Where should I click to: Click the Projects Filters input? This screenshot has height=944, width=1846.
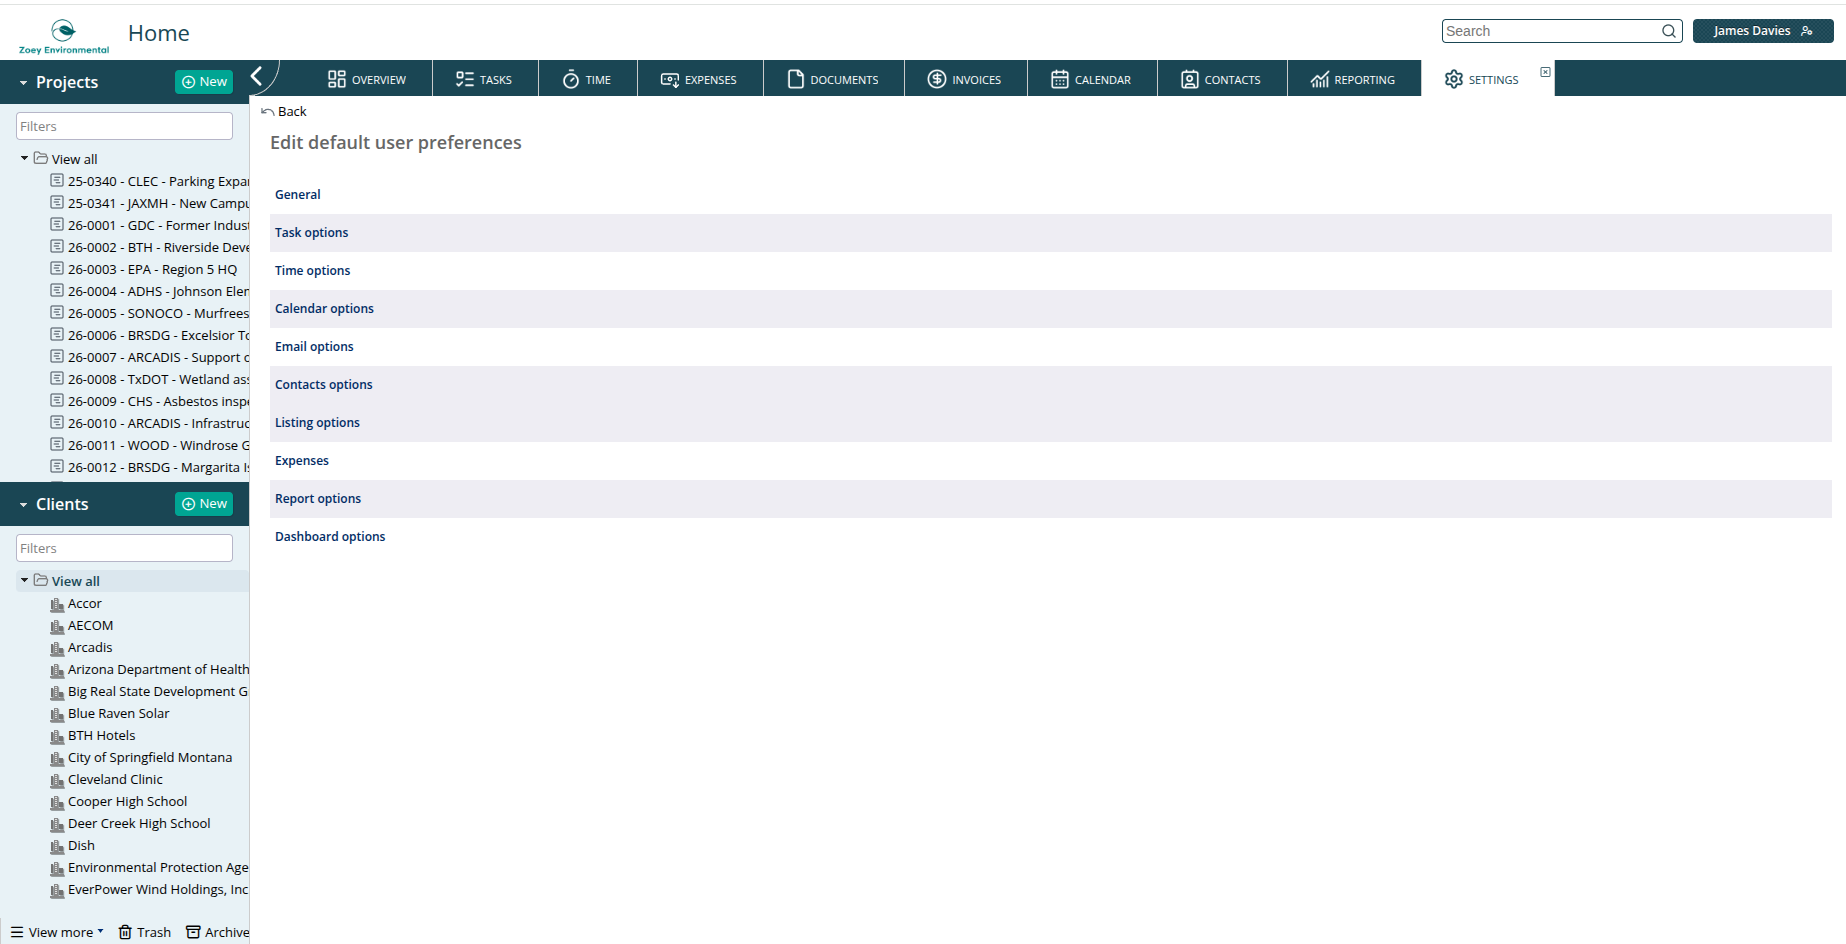point(124,126)
